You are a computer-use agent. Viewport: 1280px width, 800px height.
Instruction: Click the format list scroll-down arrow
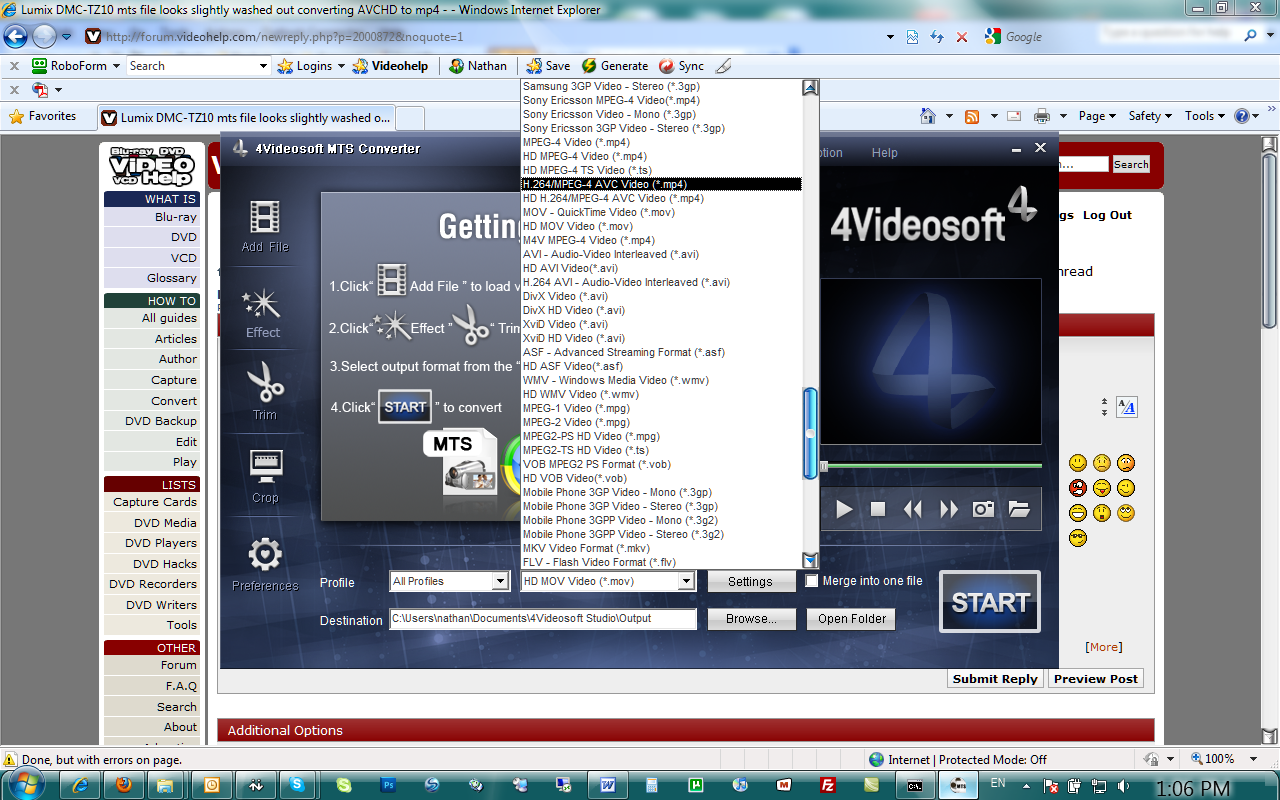811,561
